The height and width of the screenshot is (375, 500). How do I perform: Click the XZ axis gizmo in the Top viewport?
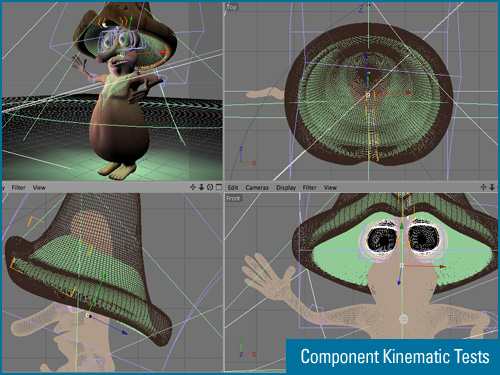[247, 156]
